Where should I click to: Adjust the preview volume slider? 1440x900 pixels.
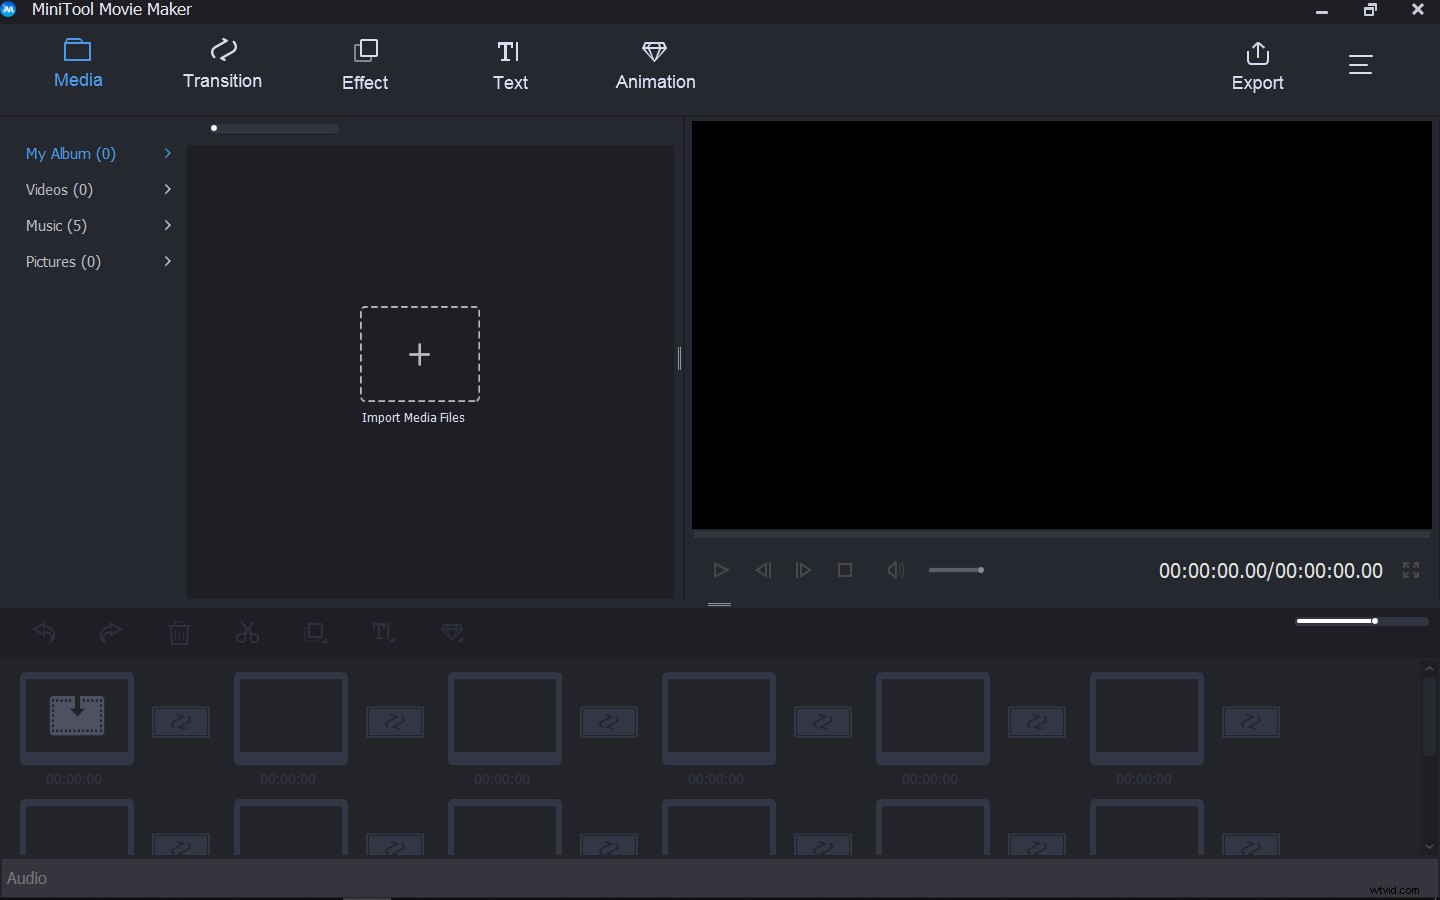point(957,570)
